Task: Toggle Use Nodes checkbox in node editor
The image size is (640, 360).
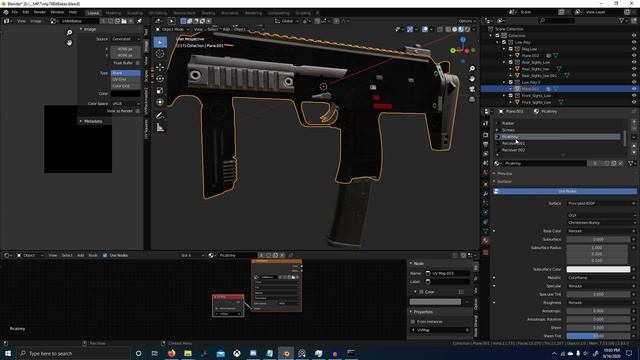Action: tap(105, 255)
